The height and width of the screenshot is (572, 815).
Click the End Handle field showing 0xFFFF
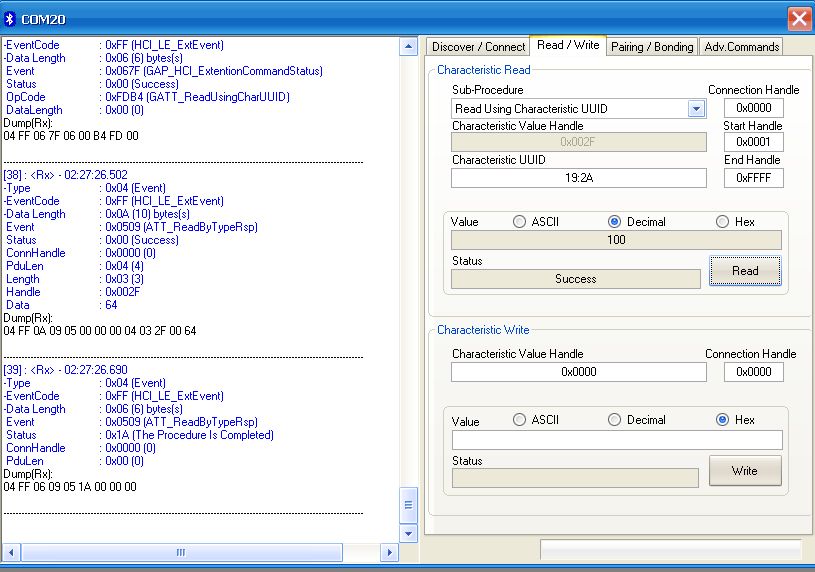[x=754, y=178]
